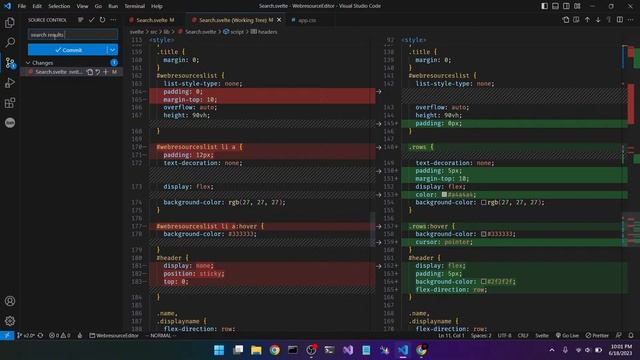Viewport: 640px width, 360px height.
Task: Open the Terminal menu
Action: (134, 6)
